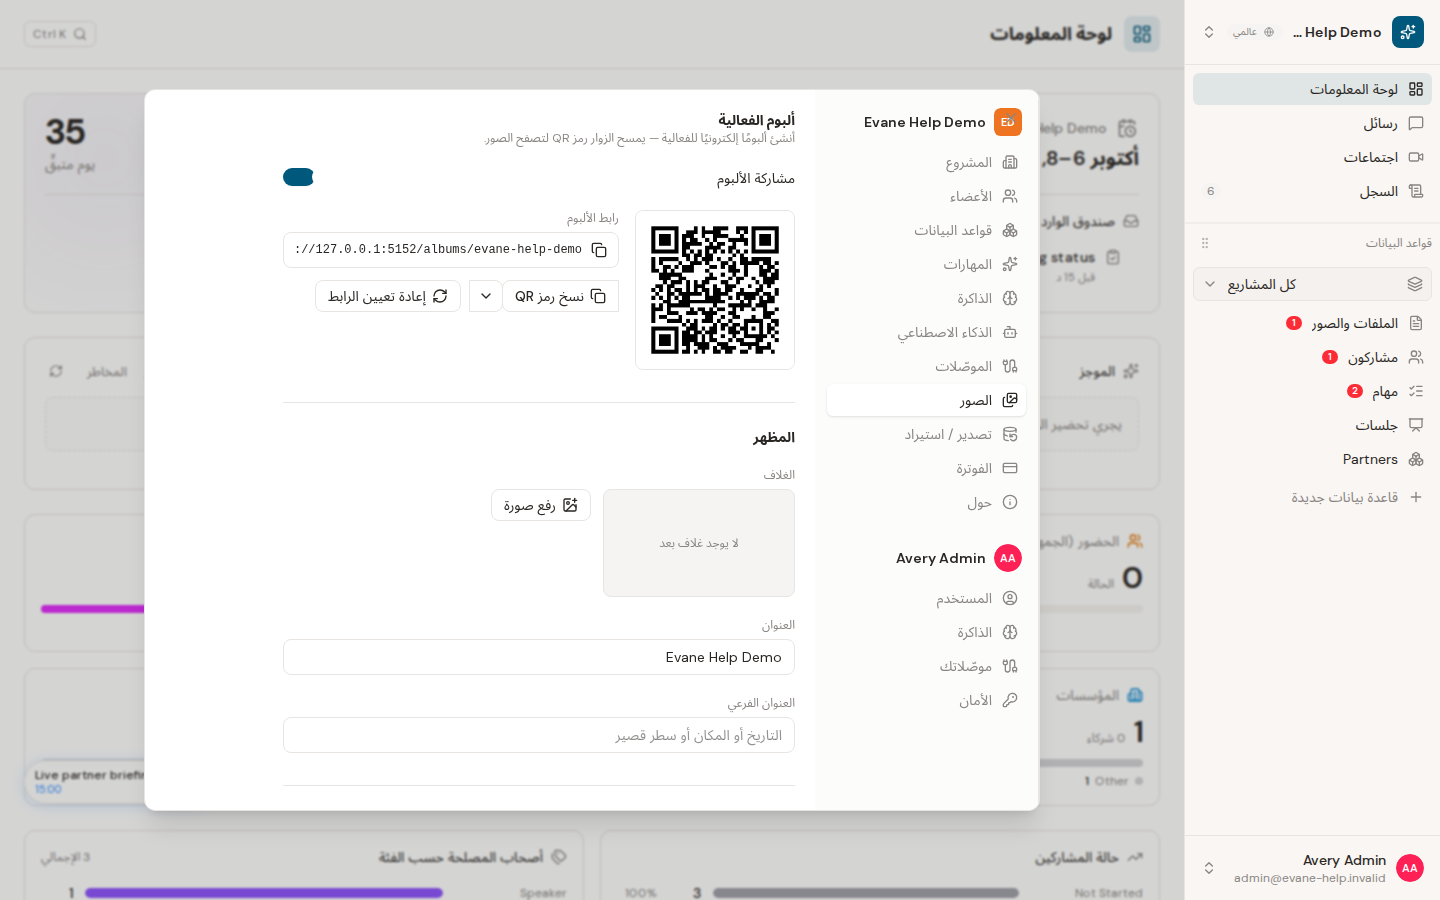1440x900 pixels.
Task: Copy the album link with copy icon
Action: pyautogui.click(x=599, y=250)
